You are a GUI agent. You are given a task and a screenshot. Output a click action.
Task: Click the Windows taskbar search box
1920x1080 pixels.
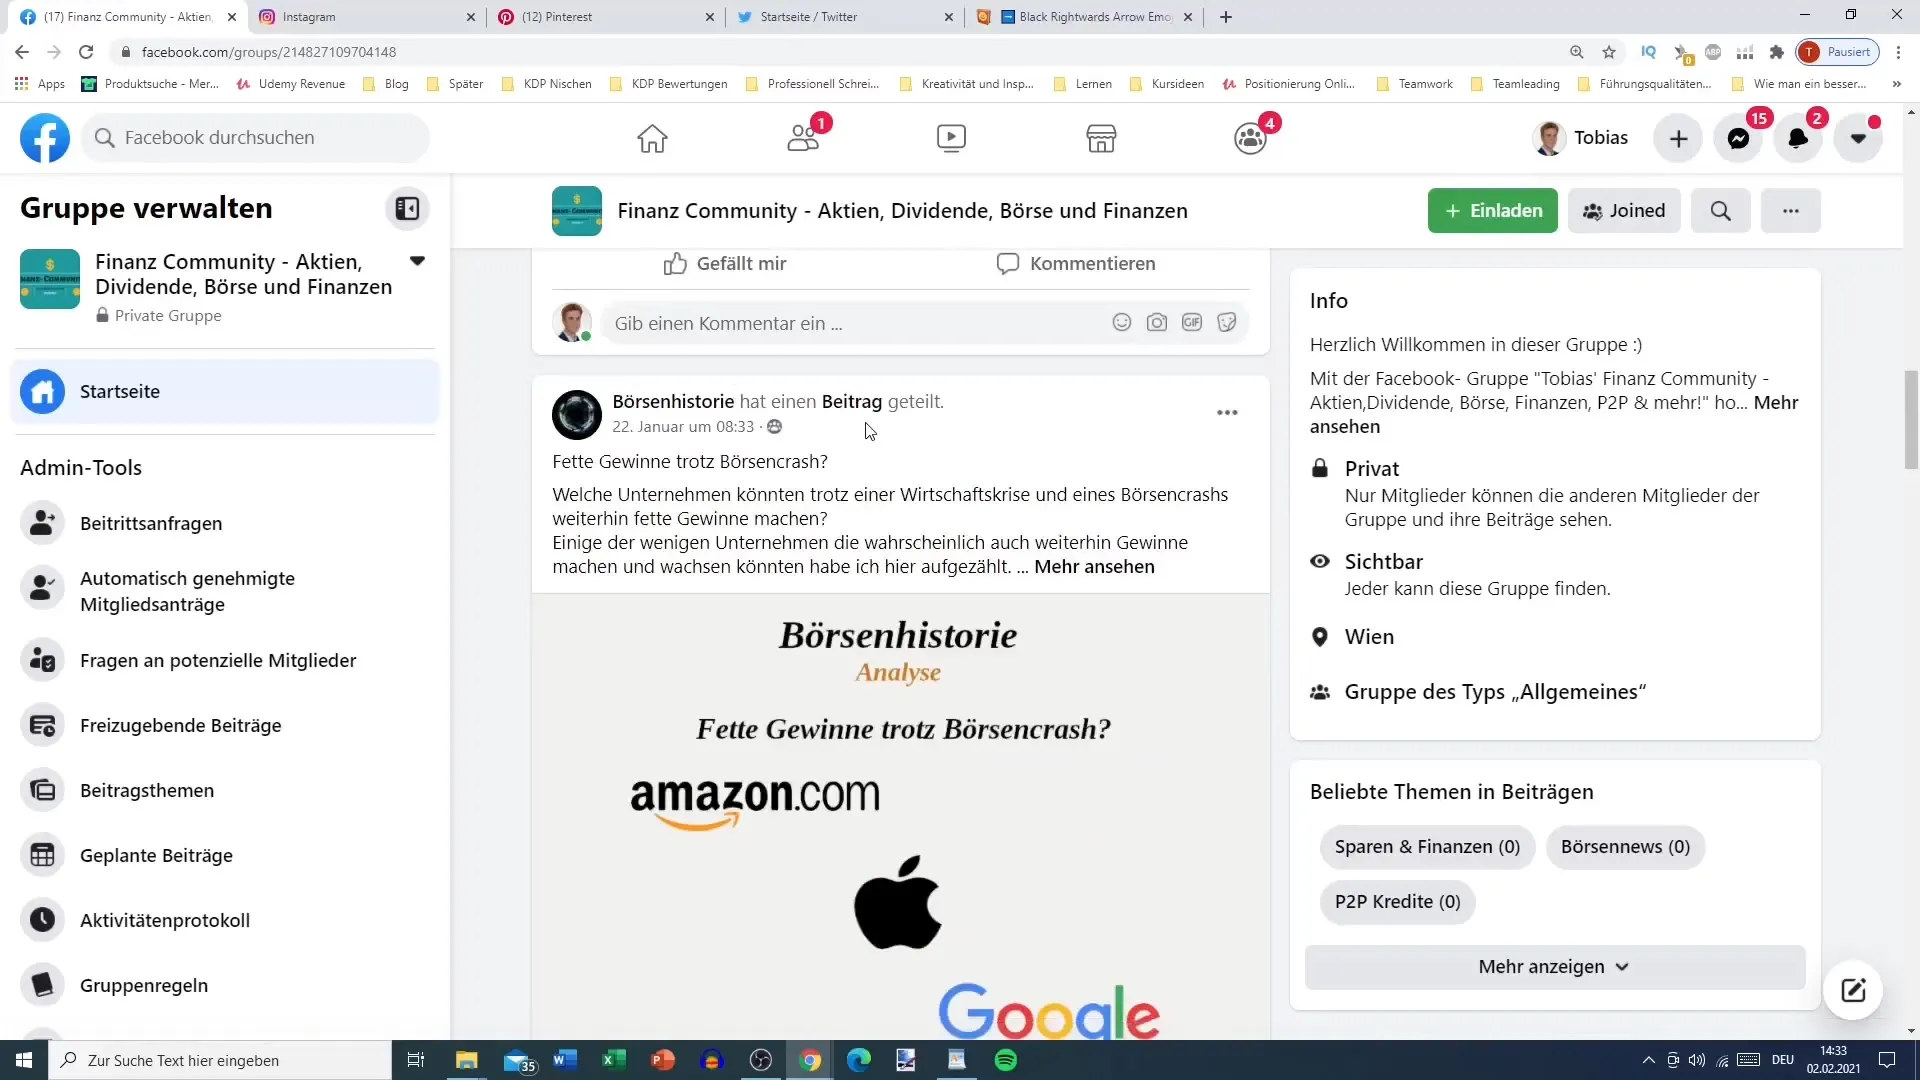pyautogui.click(x=220, y=1060)
